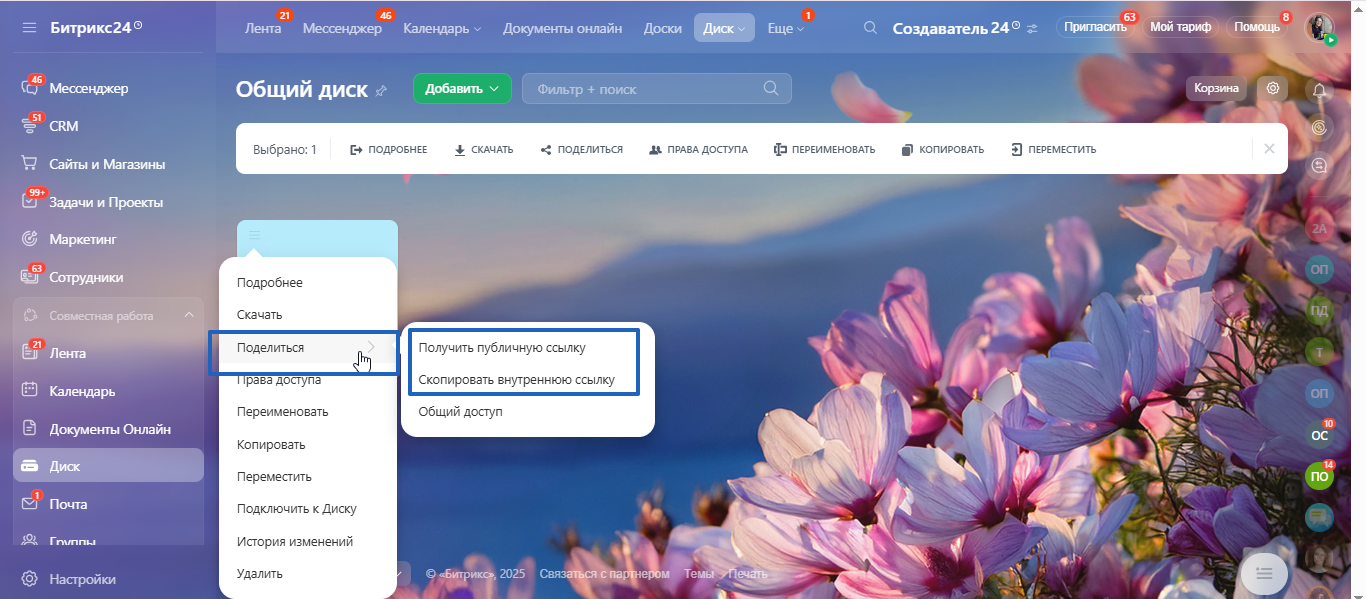Click the ОС avatar with badge 10
1366x599 pixels.
coord(1320,435)
